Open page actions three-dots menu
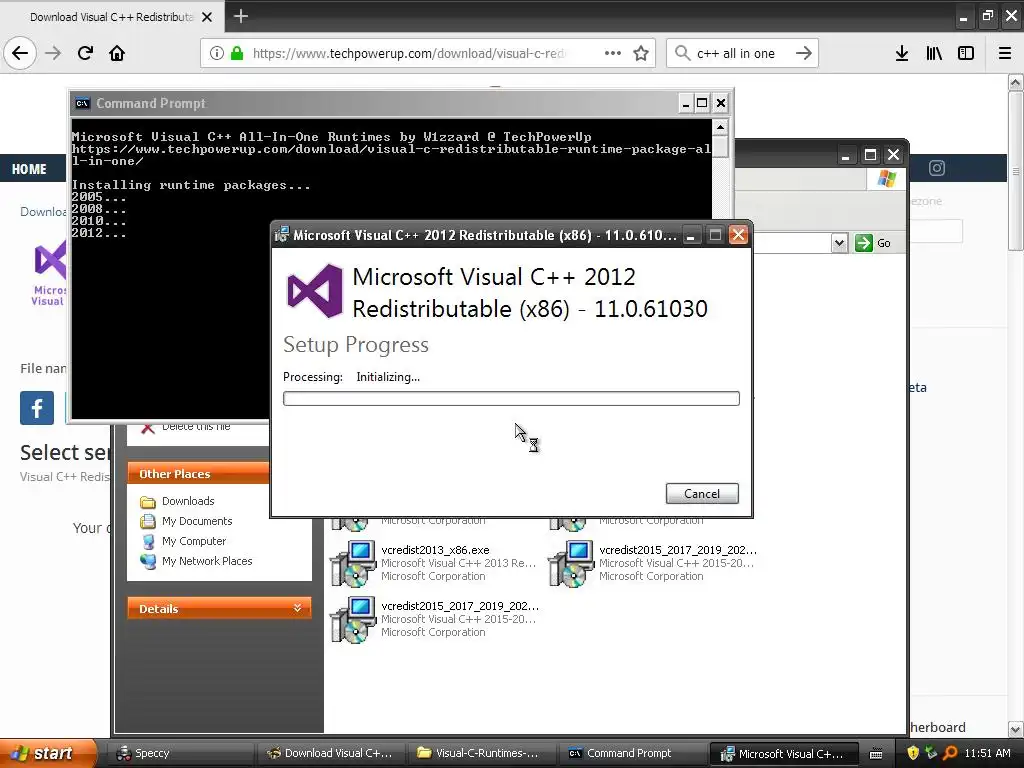1024x768 pixels. [x=613, y=53]
